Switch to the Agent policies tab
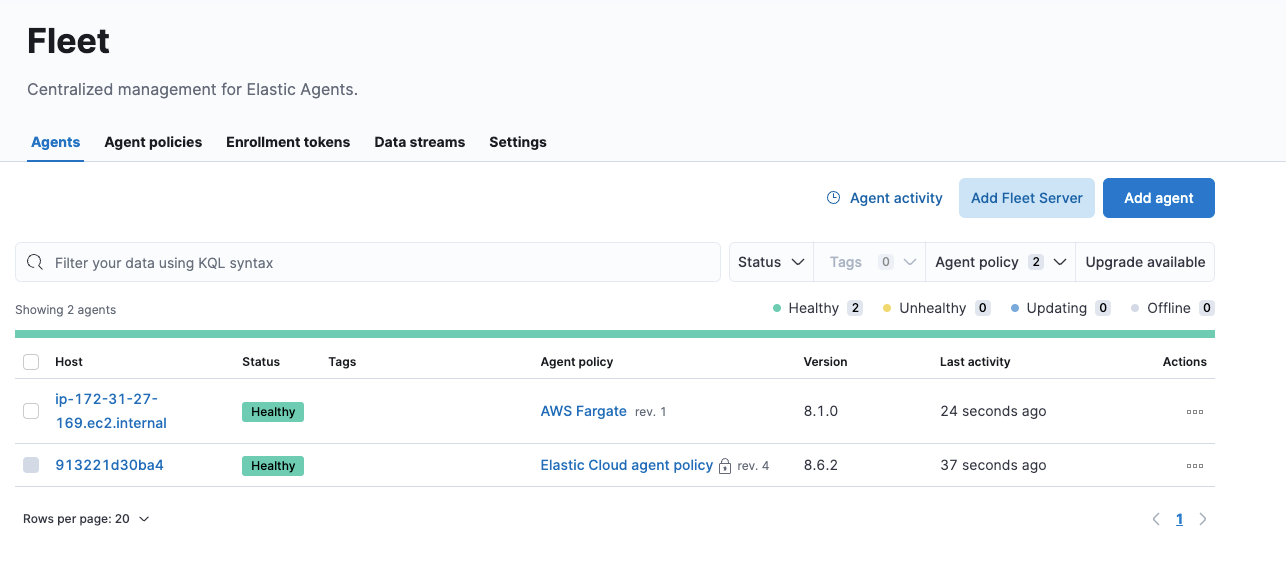 point(153,142)
